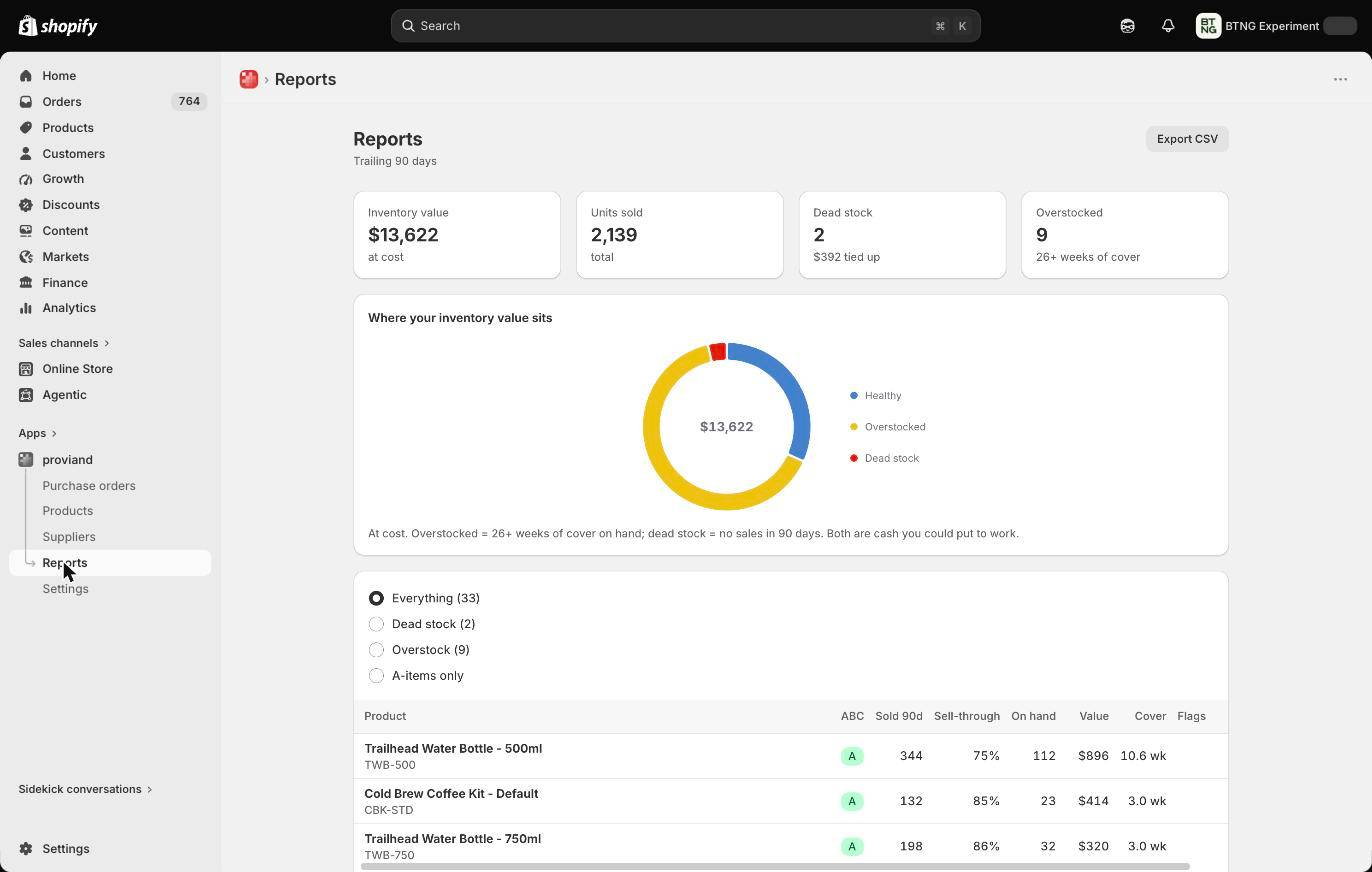Select the Overstock (9) filter

click(x=419, y=650)
